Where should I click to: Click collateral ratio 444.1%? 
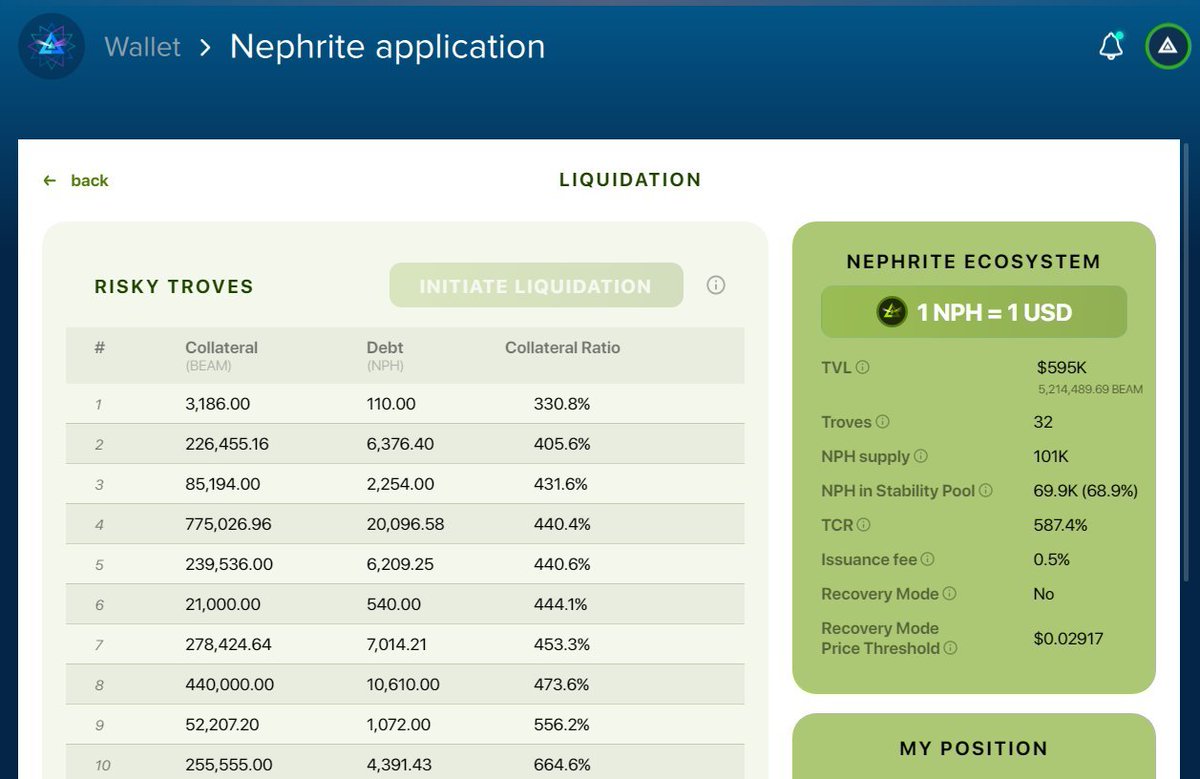(561, 604)
